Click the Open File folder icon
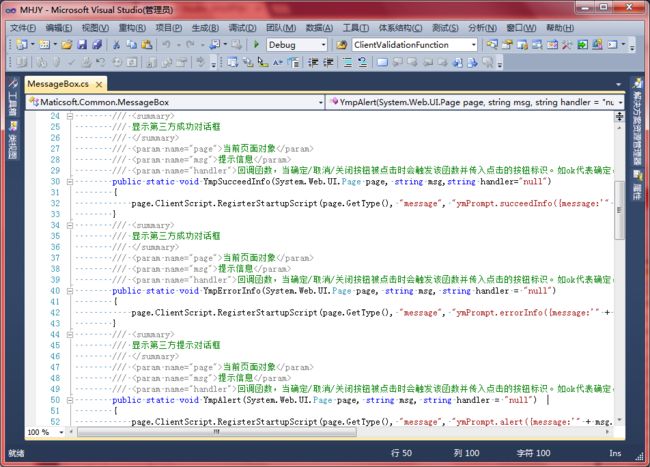650x467 pixels. [x=67, y=44]
